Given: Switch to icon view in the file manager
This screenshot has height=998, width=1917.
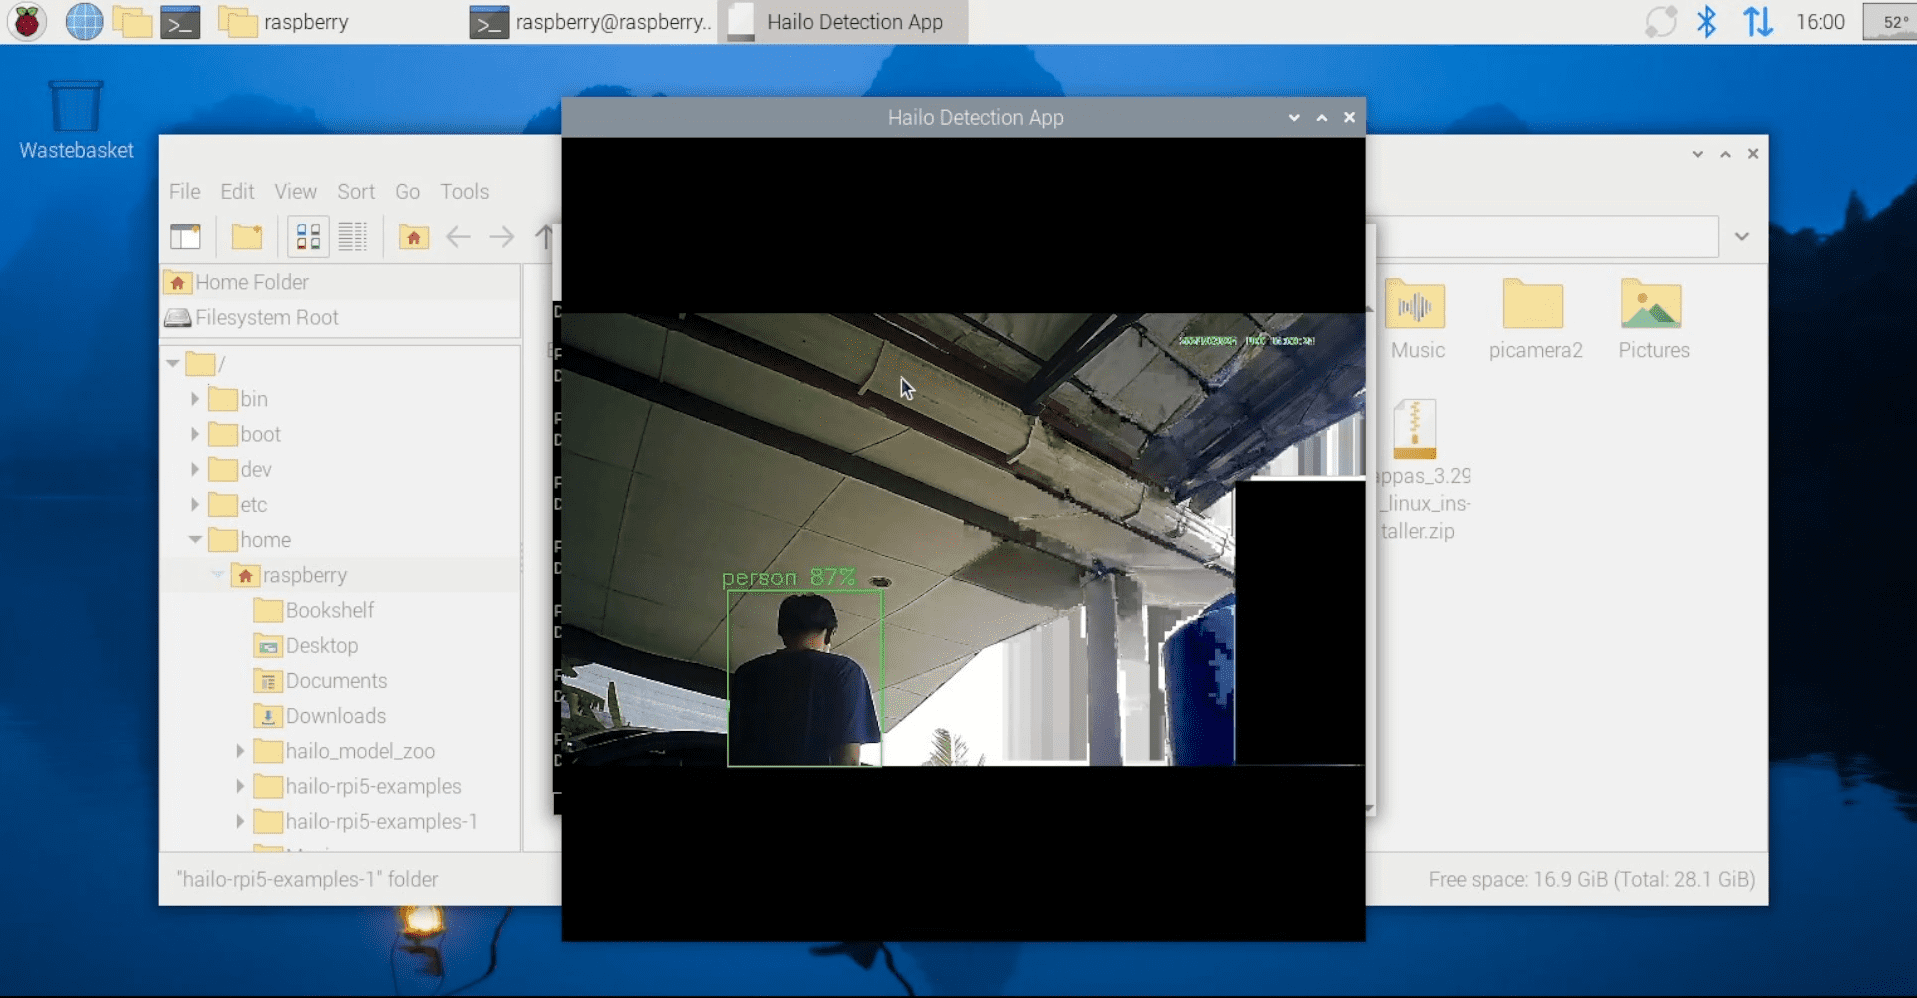Looking at the screenshot, I should tap(307, 236).
